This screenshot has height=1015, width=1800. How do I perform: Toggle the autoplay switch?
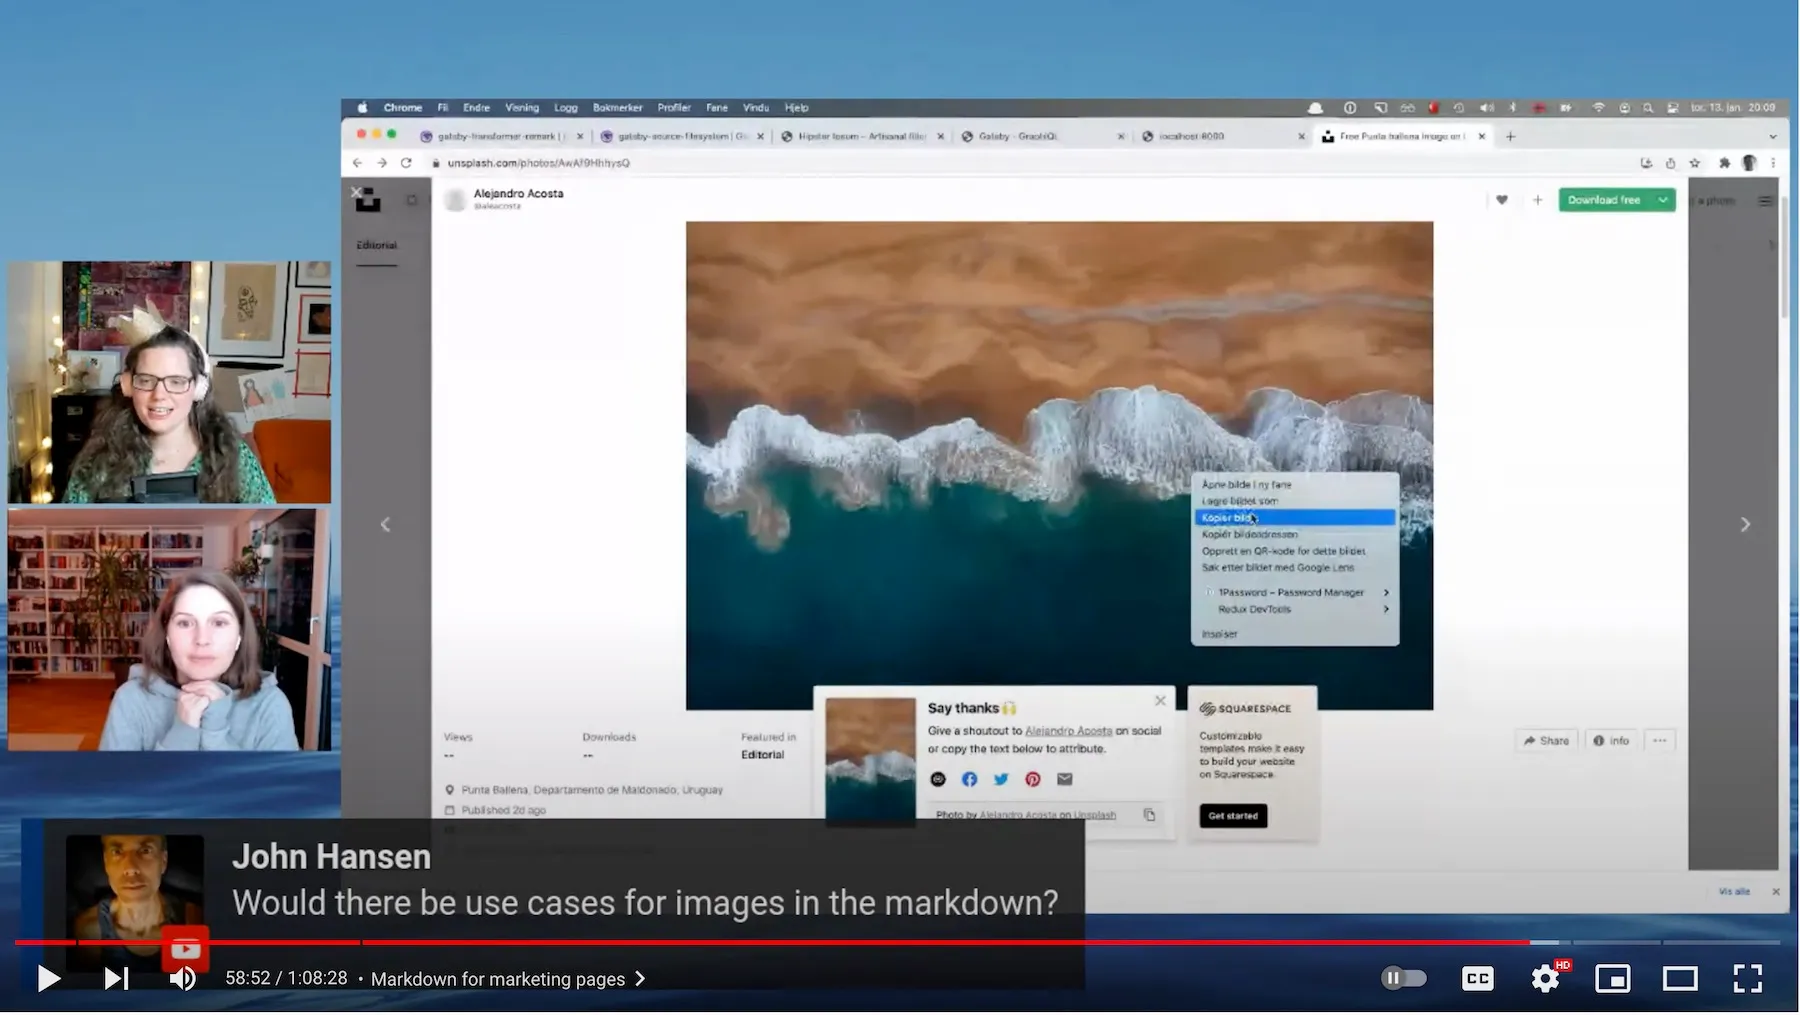pyautogui.click(x=1403, y=978)
